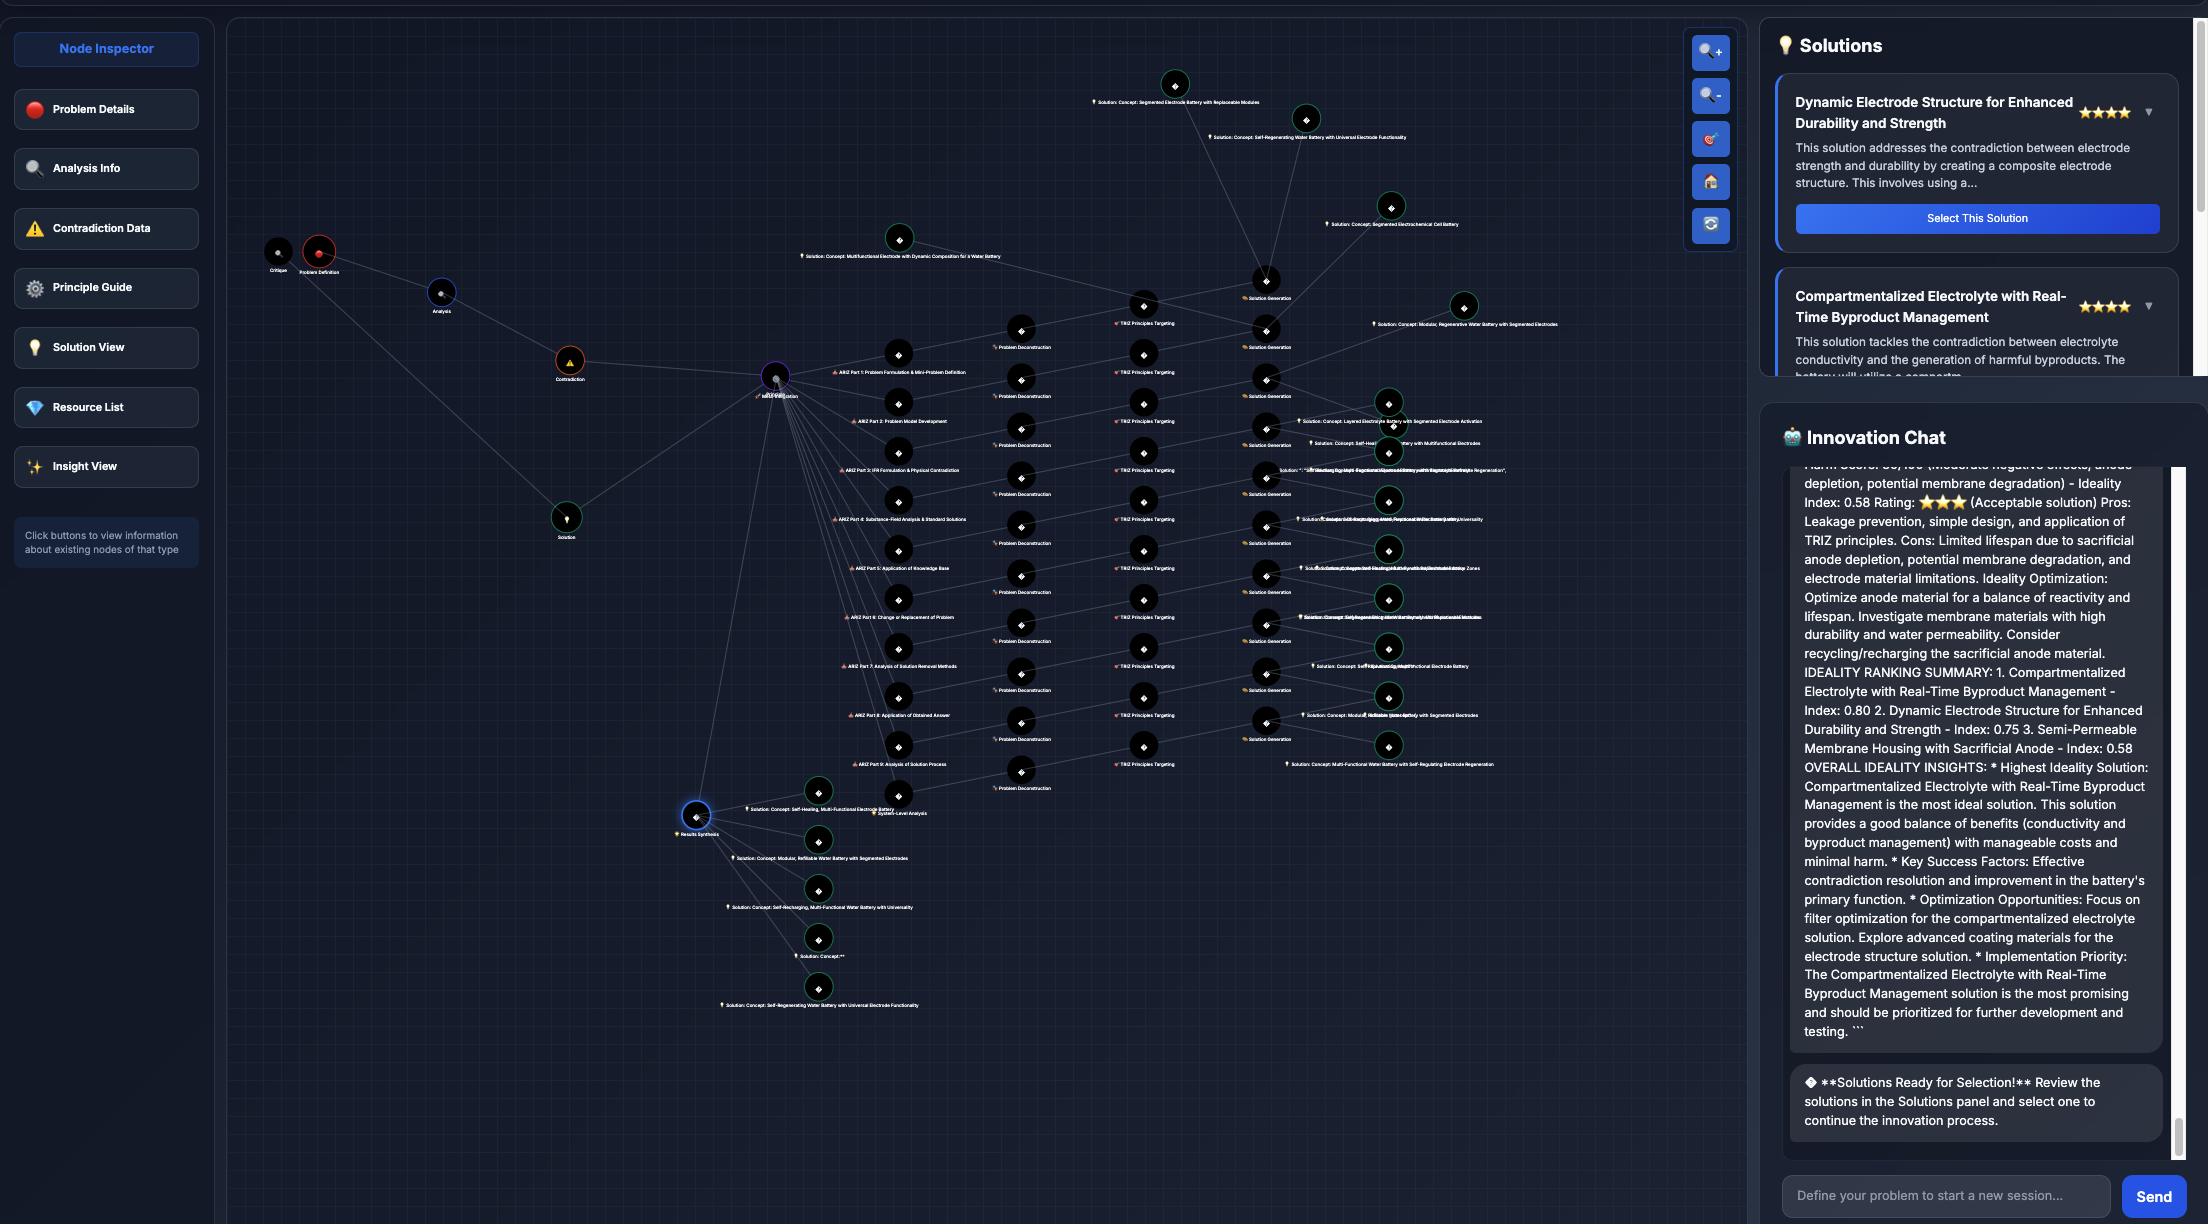This screenshot has height=1224, width=2208.
Task: Click the four-star rating on Compartmentalized card
Action: point(2104,306)
